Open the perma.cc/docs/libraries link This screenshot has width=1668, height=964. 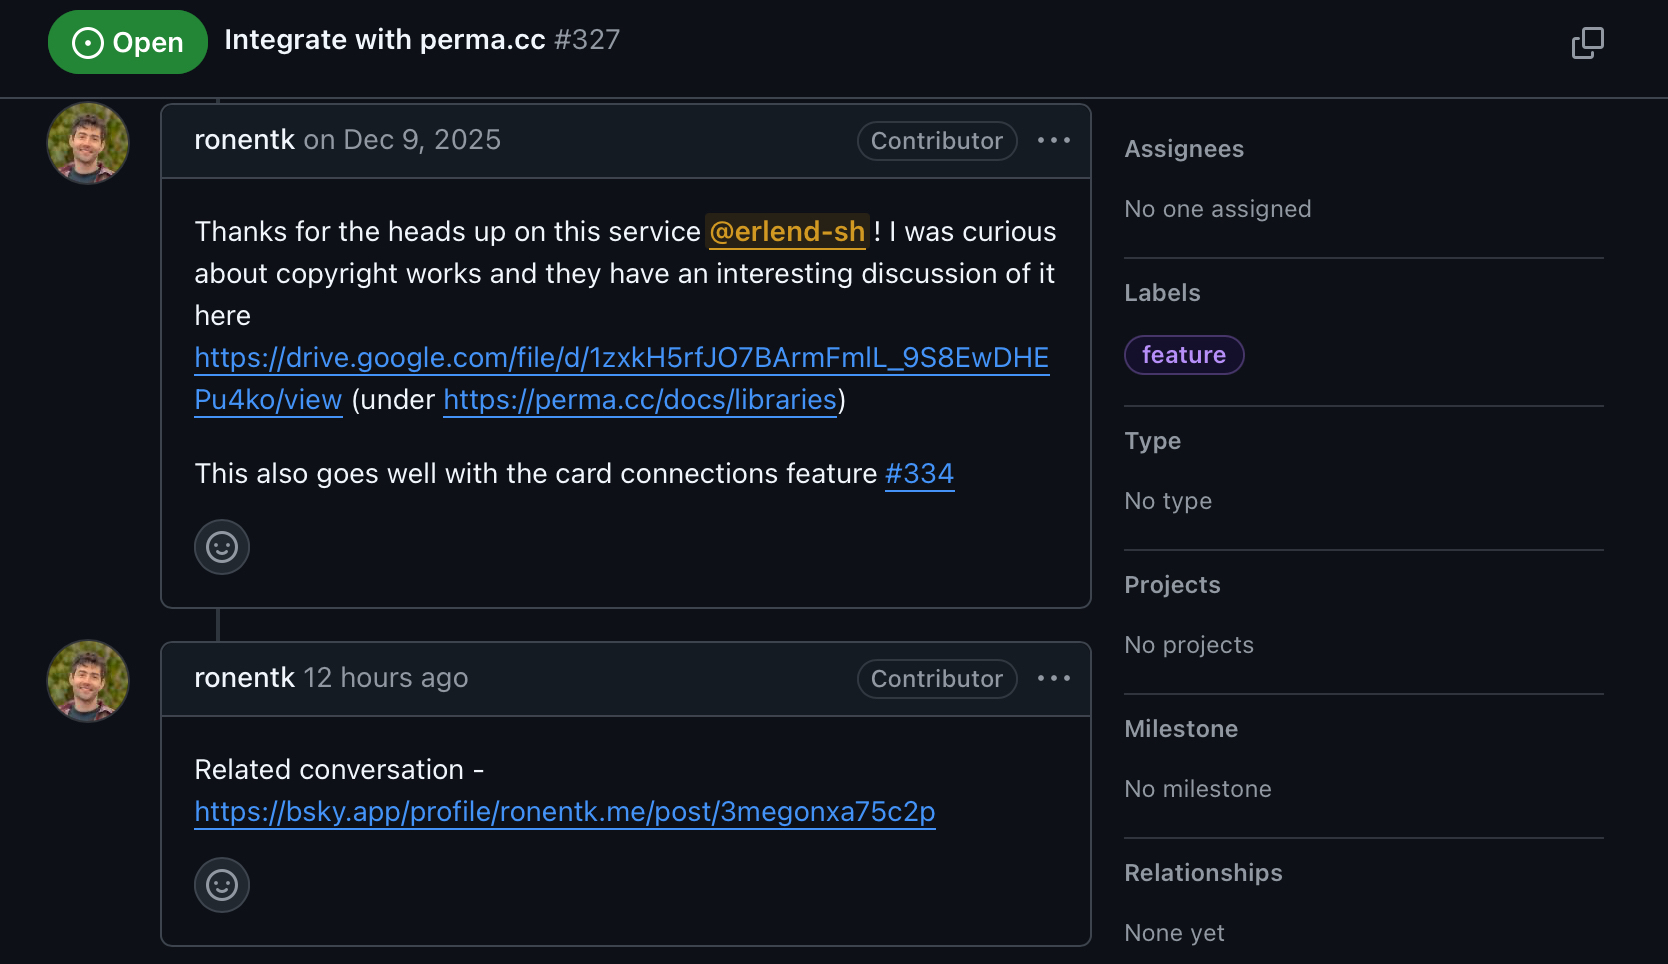click(x=639, y=400)
